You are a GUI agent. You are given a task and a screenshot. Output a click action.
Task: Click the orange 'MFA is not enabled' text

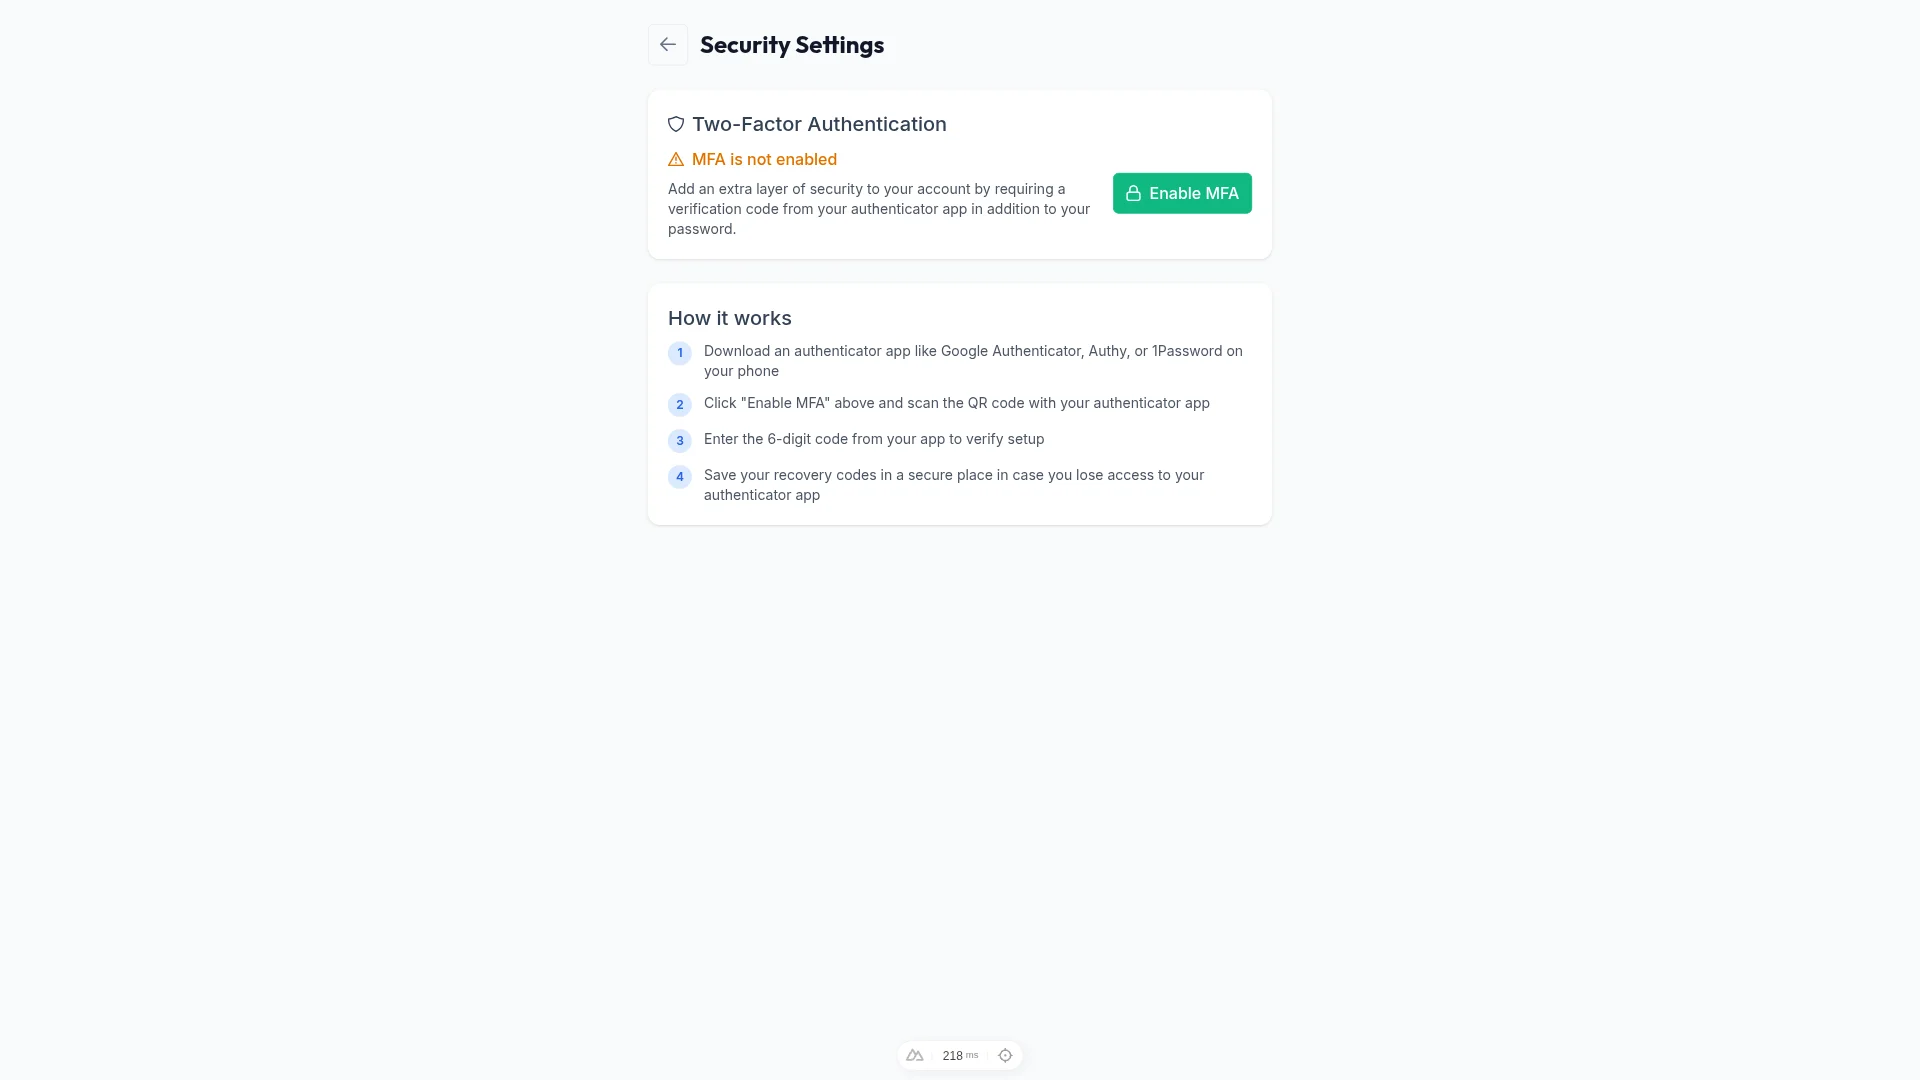click(x=765, y=159)
